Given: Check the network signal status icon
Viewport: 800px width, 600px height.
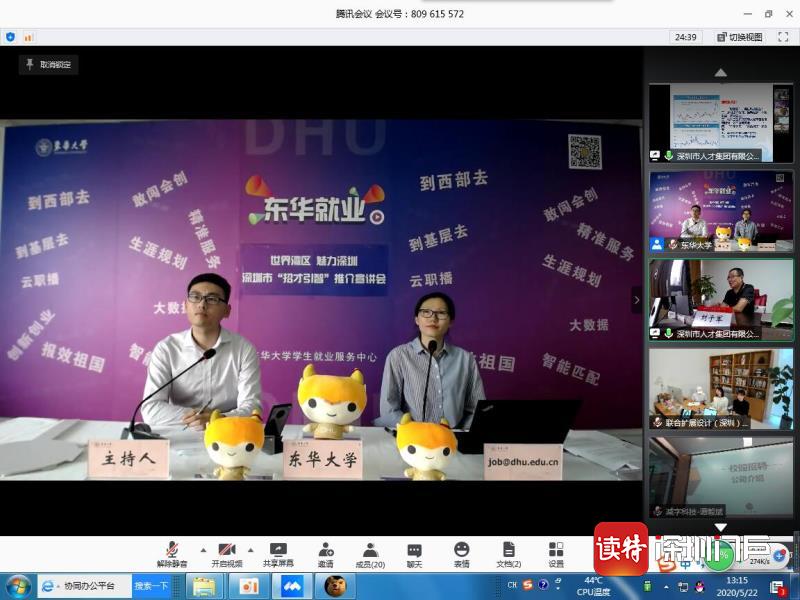Looking at the screenshot, I should 28,37.
